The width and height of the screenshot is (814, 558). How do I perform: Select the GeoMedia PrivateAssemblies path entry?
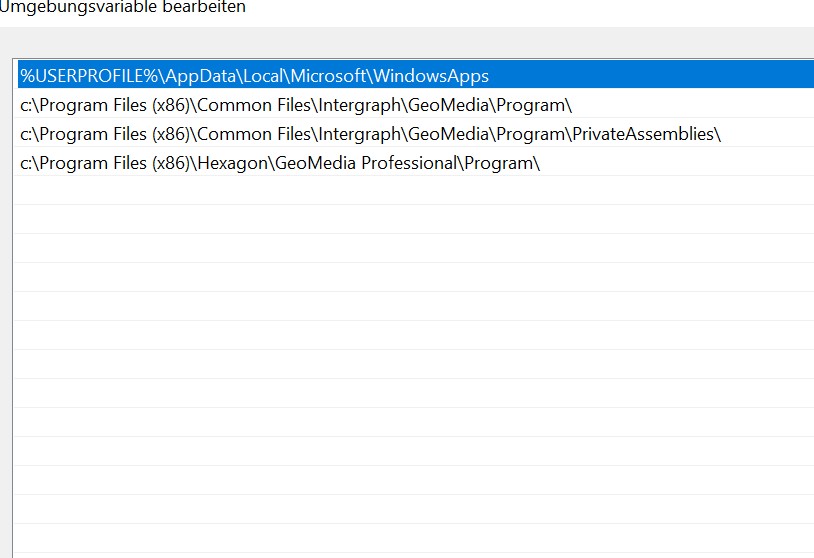(370, 134)
